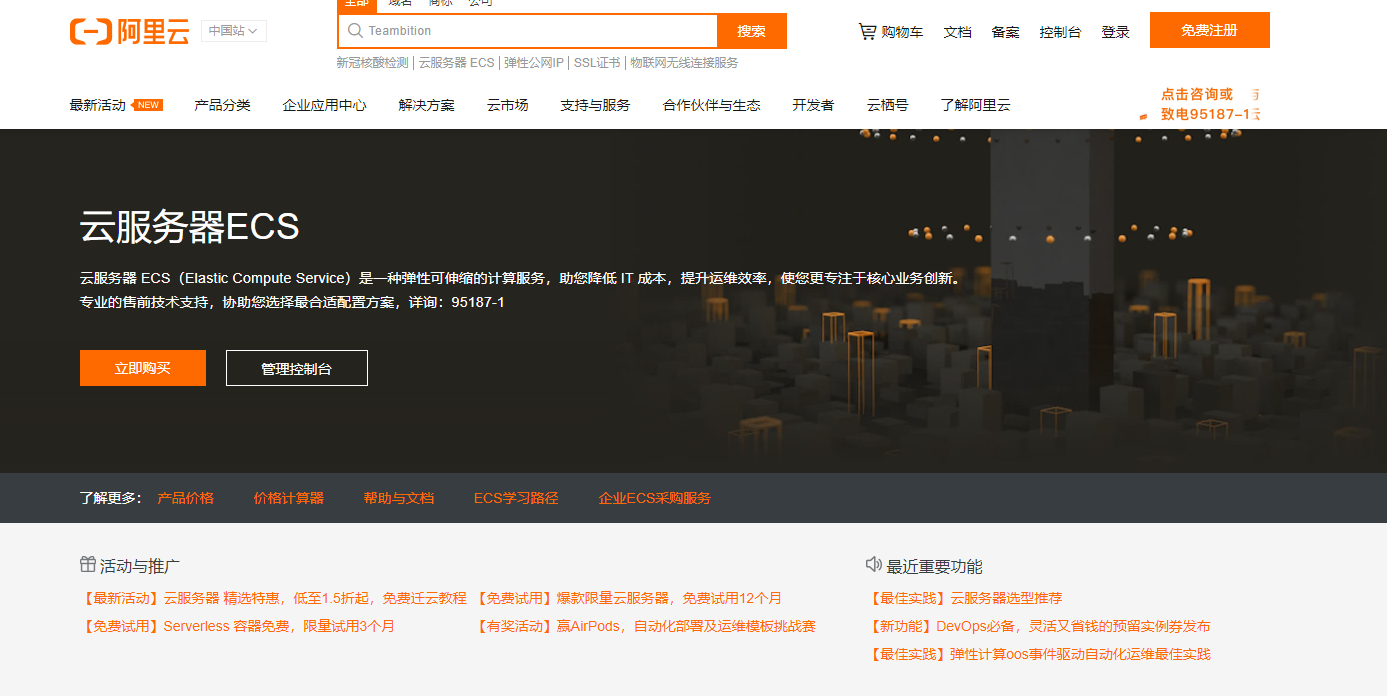Open the 备案 filing link

(1005, 32)
